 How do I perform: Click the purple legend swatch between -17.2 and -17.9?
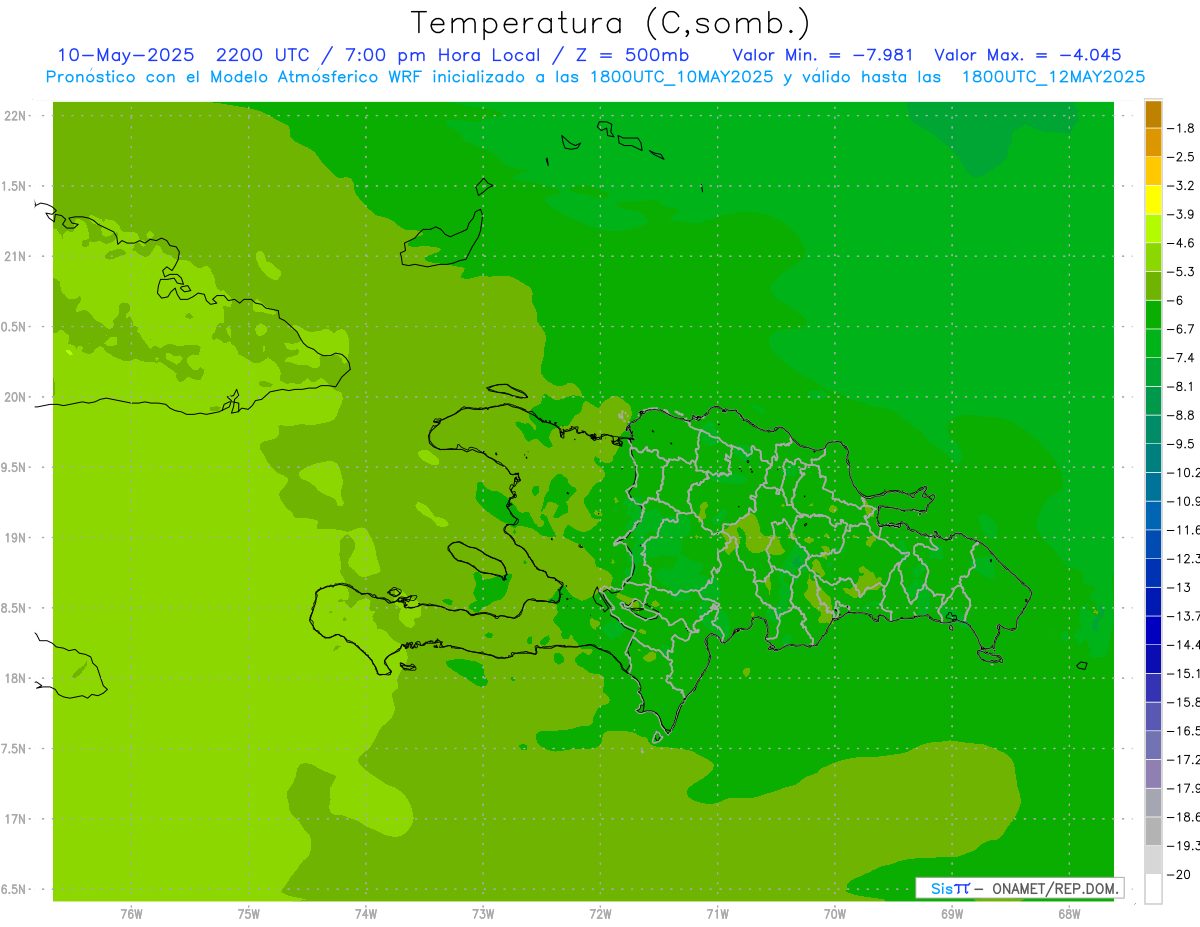point(1153,773)
